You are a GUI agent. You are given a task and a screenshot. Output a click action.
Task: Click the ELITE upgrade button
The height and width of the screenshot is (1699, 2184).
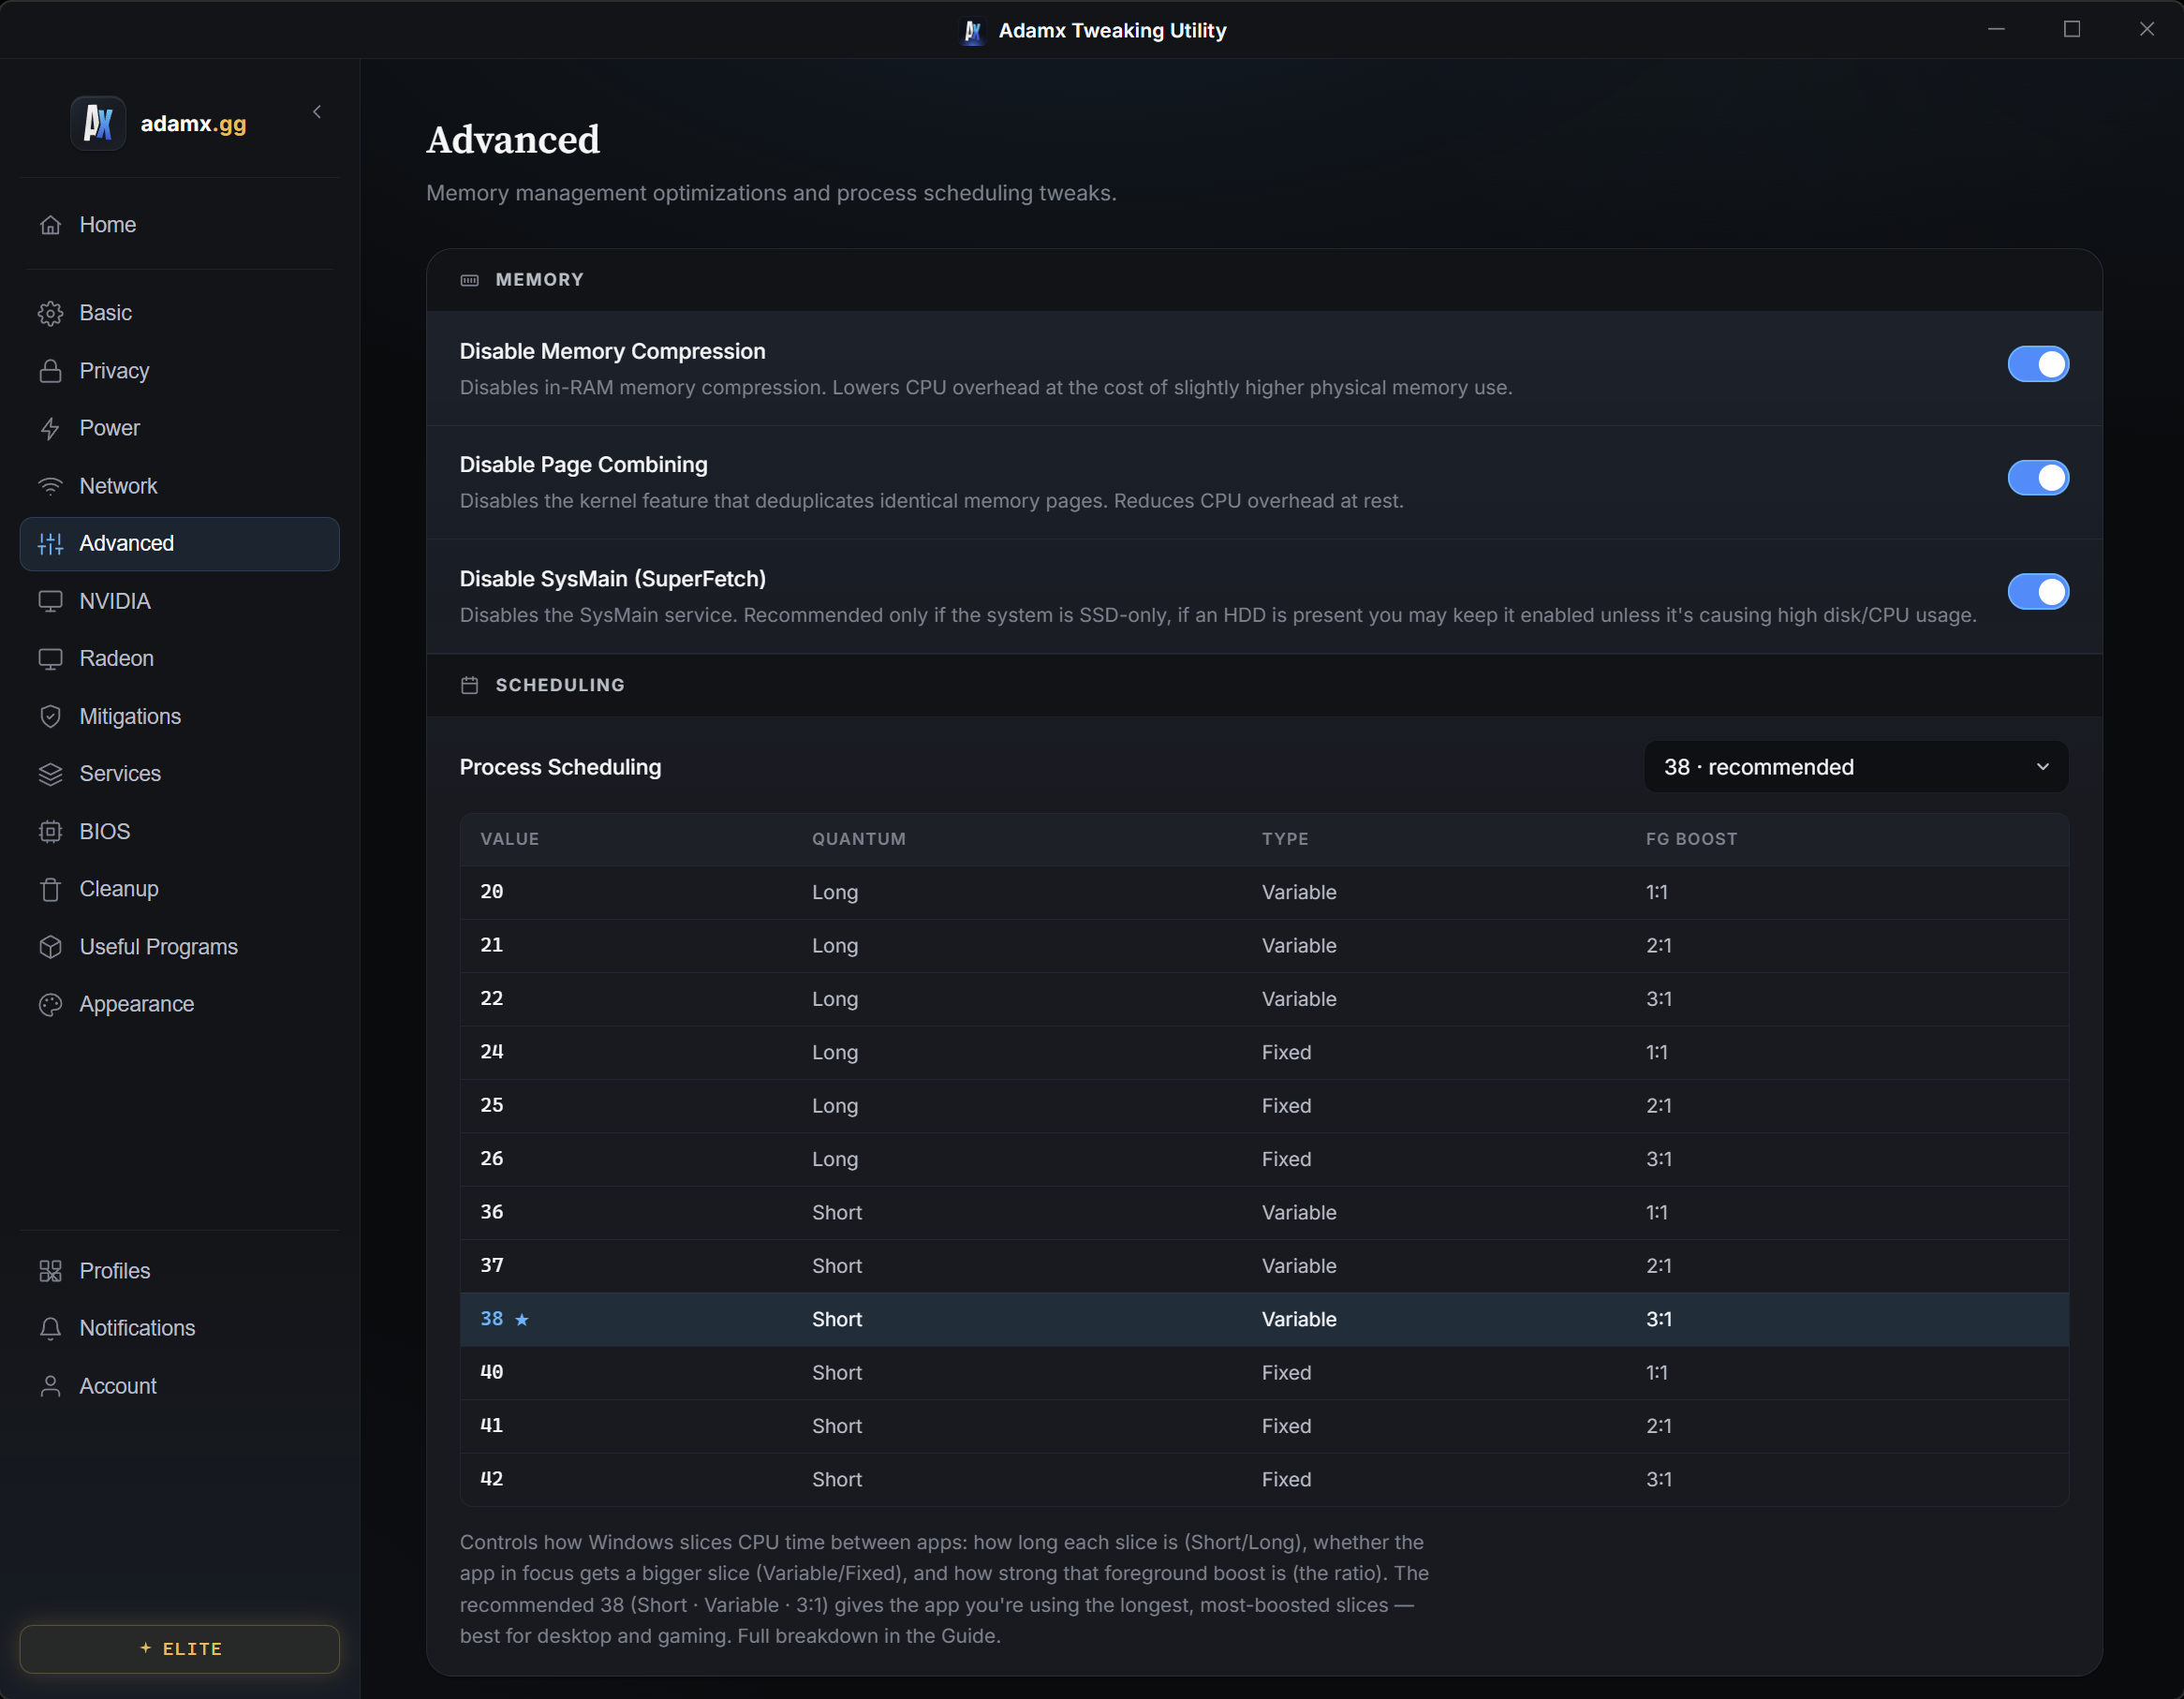[x=180, y=1649]
